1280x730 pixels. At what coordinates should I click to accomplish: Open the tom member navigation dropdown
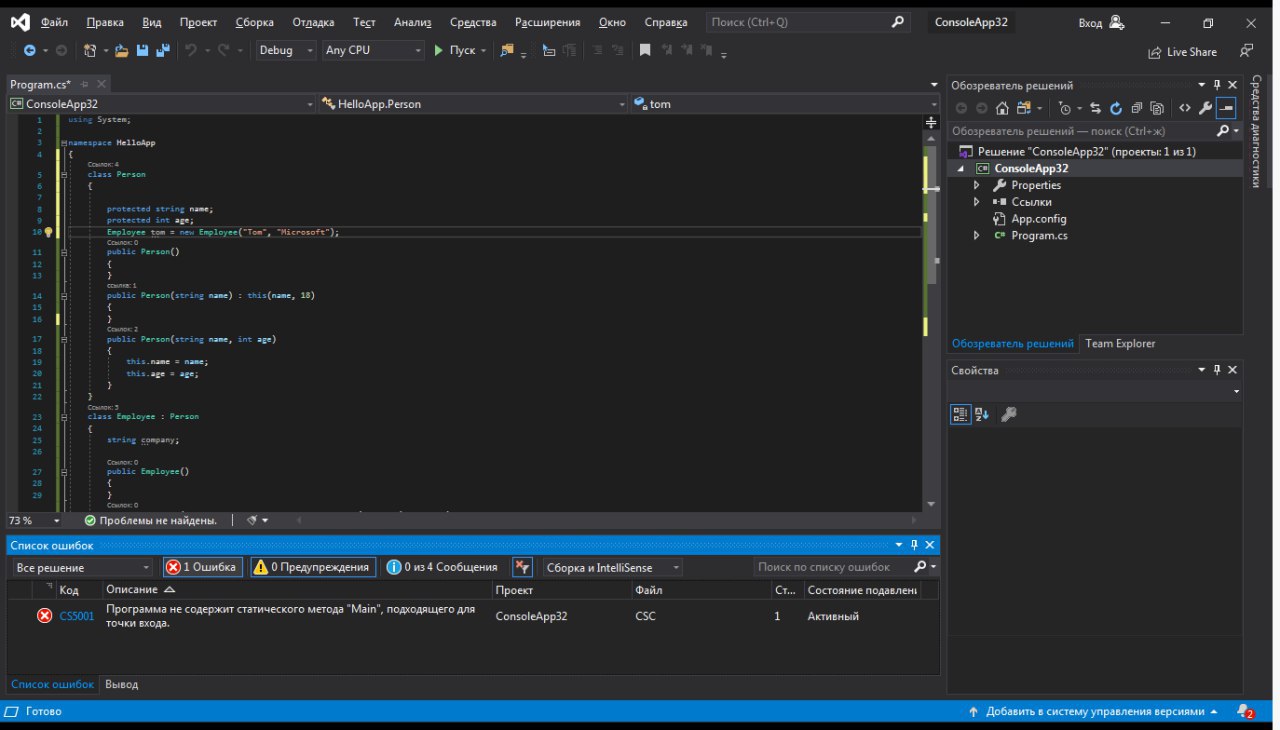pyautogui.click(x=786, y=104)
